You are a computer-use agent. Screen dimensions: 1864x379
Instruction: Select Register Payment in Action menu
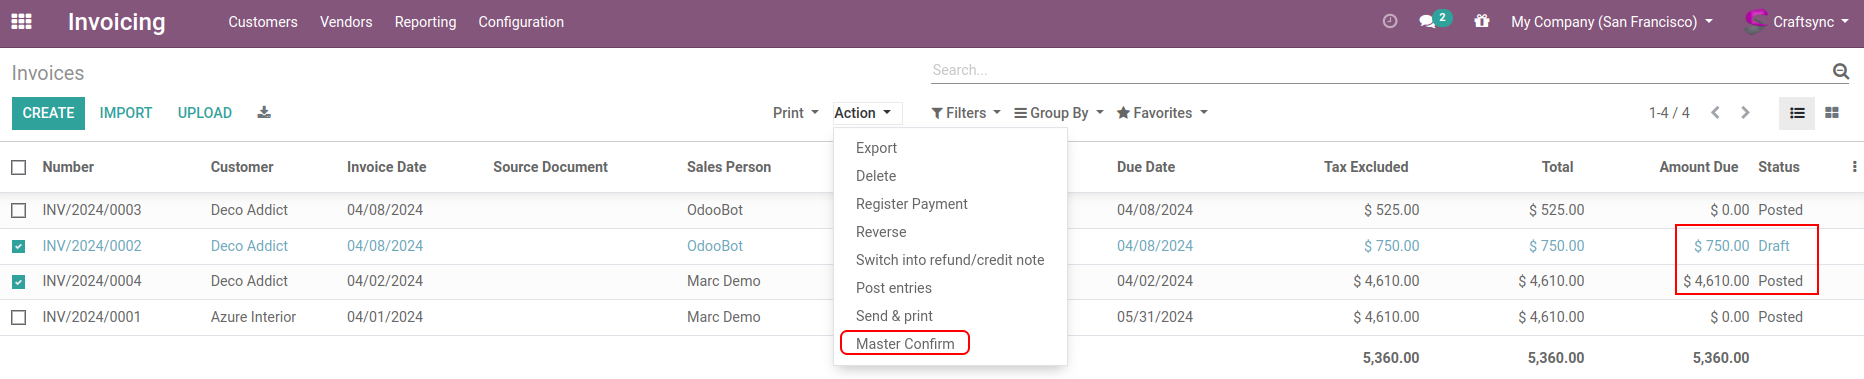pyautogui.click(x=912, y=204)
